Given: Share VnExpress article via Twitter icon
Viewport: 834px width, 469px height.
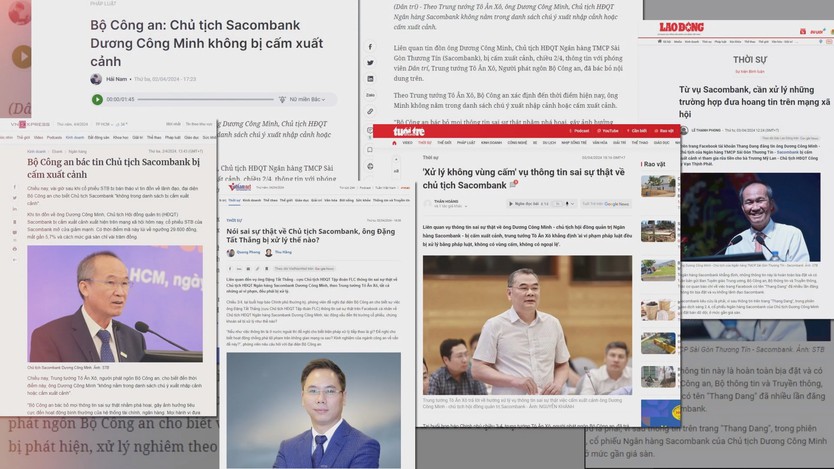Looking at the screenshot, I should 14,198.
